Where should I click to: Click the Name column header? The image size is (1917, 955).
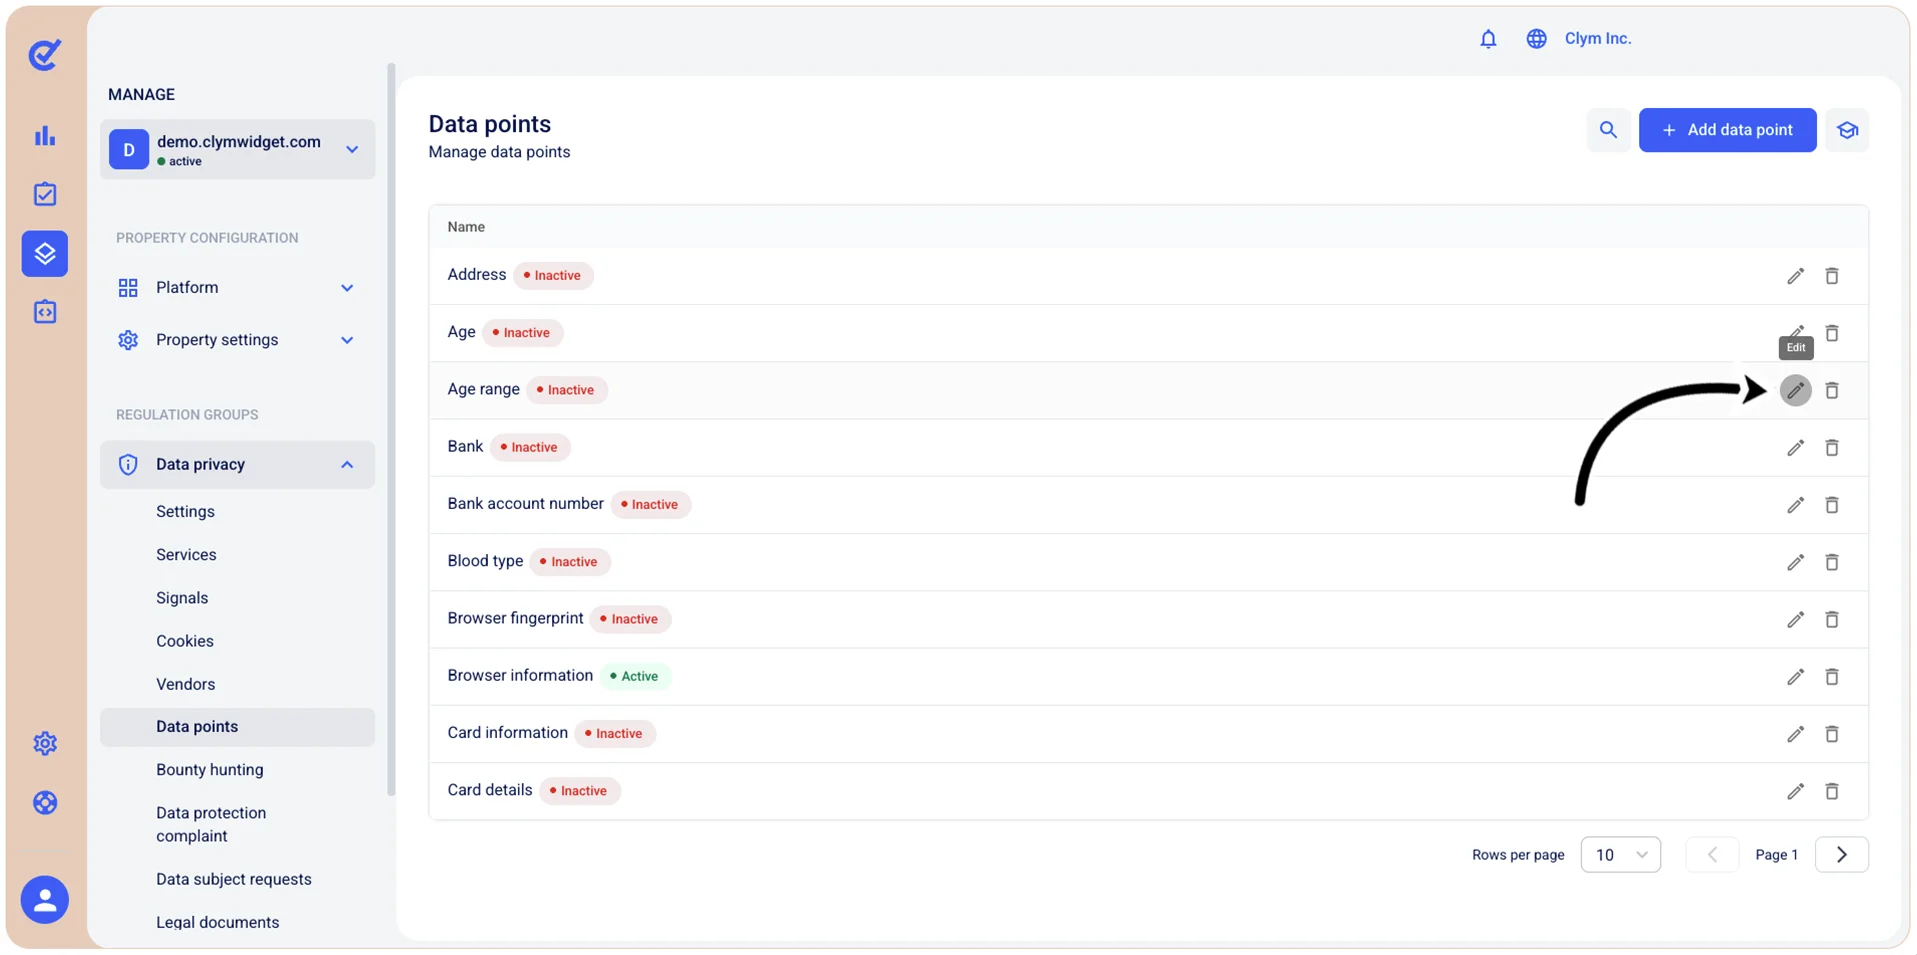pos(466,227)
